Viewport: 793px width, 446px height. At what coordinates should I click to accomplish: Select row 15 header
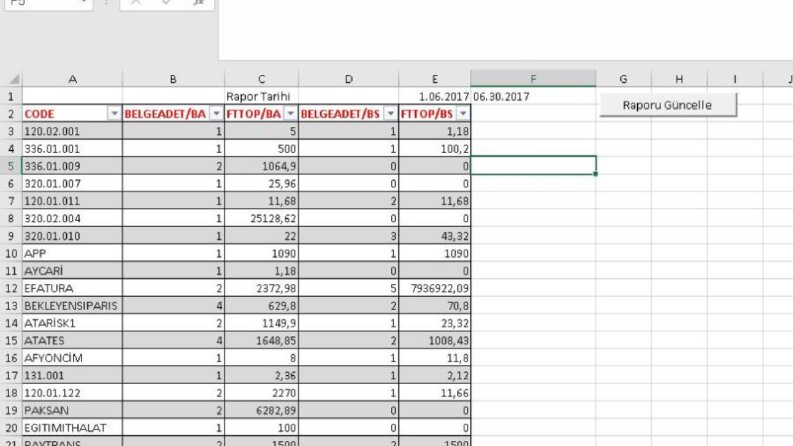[11, 340]
